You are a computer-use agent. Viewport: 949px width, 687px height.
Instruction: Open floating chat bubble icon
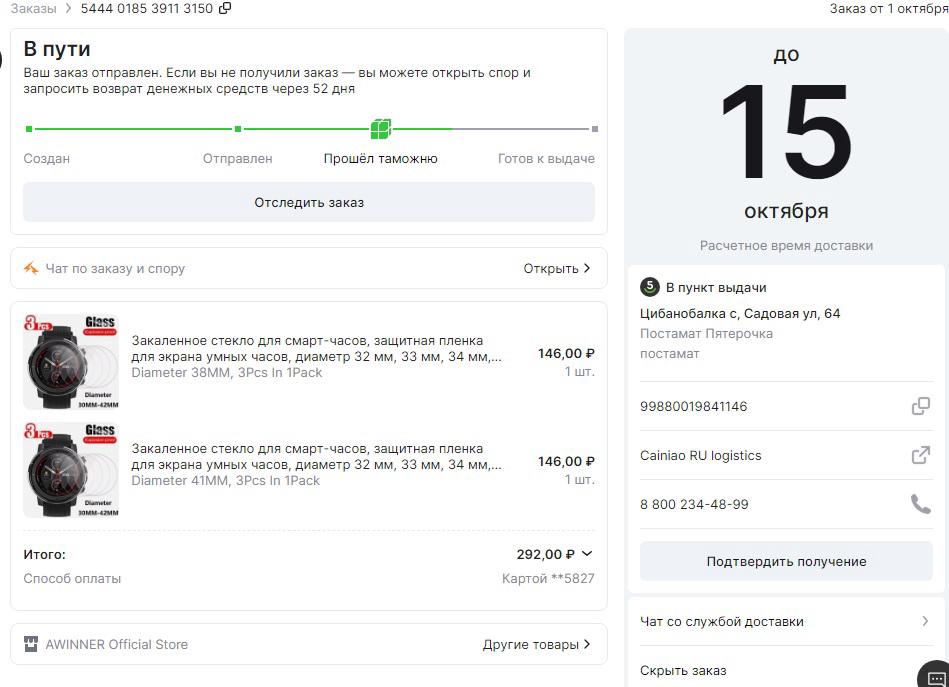(x=935, y=677)
